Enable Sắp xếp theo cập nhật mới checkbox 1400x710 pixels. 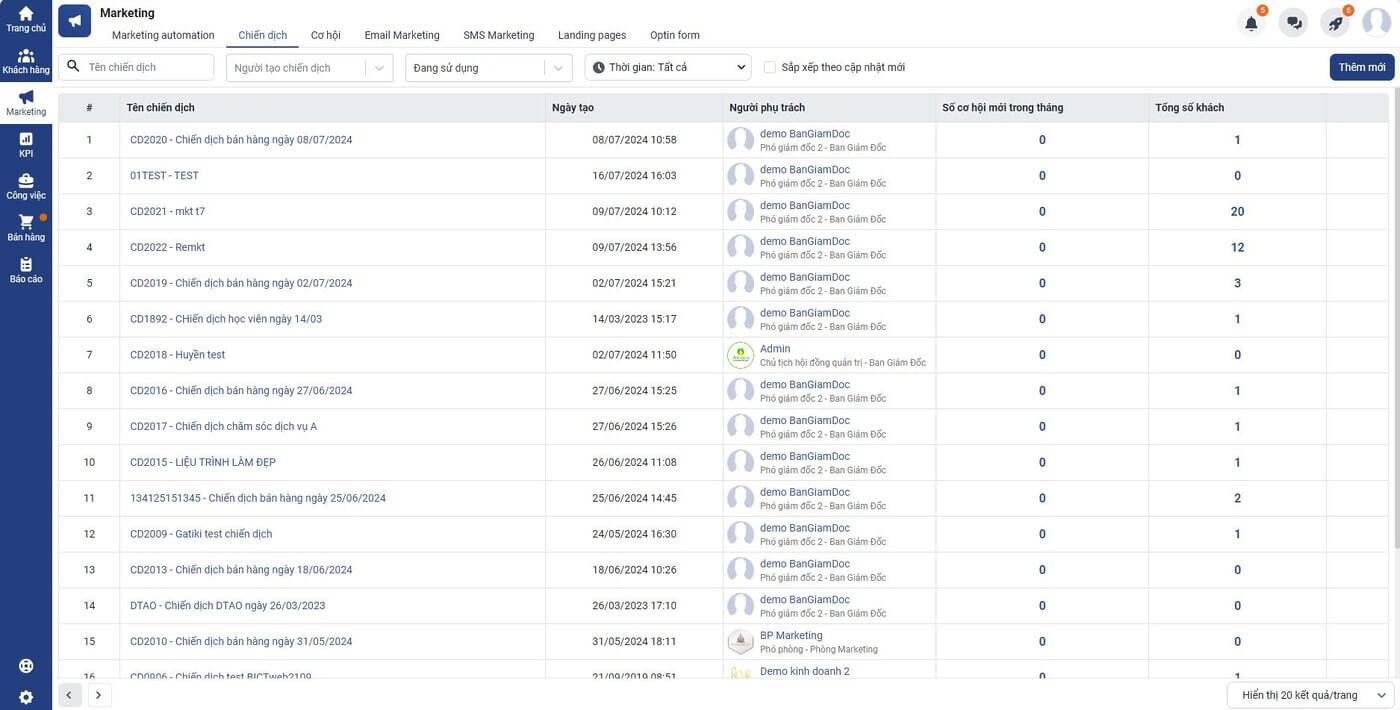point(770,68)
